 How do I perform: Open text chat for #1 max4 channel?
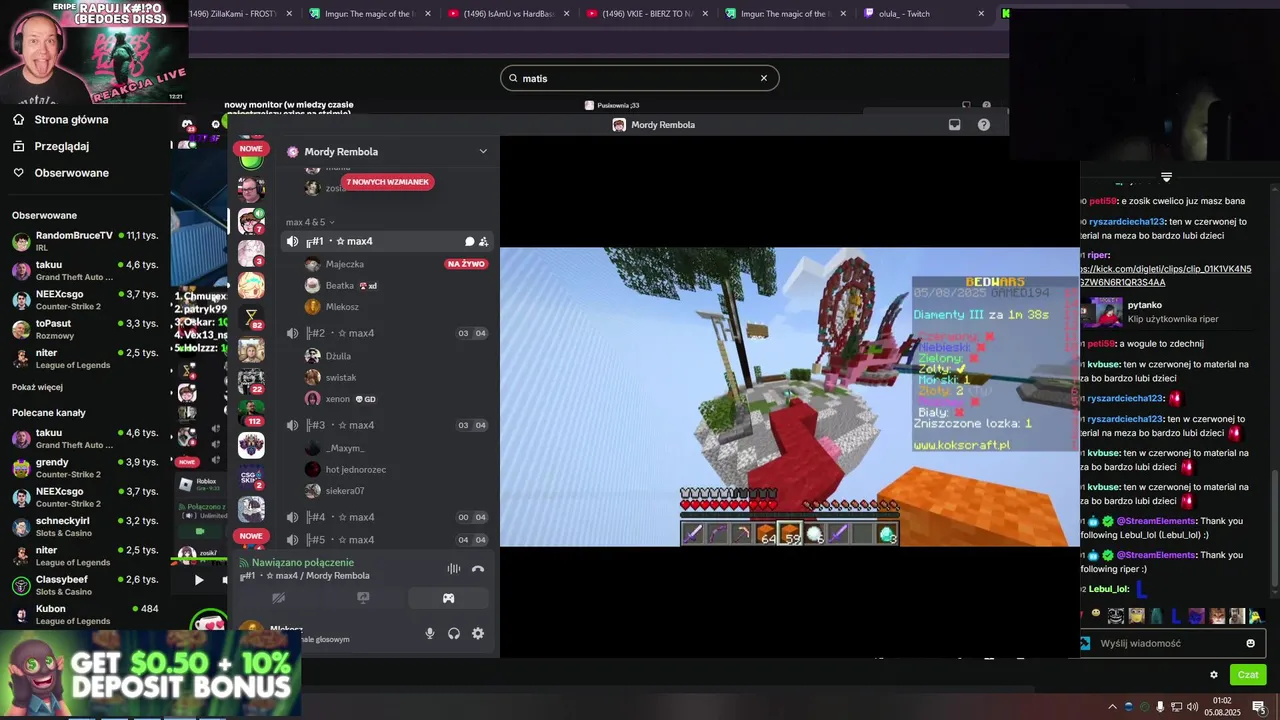[x=469, y=241]
